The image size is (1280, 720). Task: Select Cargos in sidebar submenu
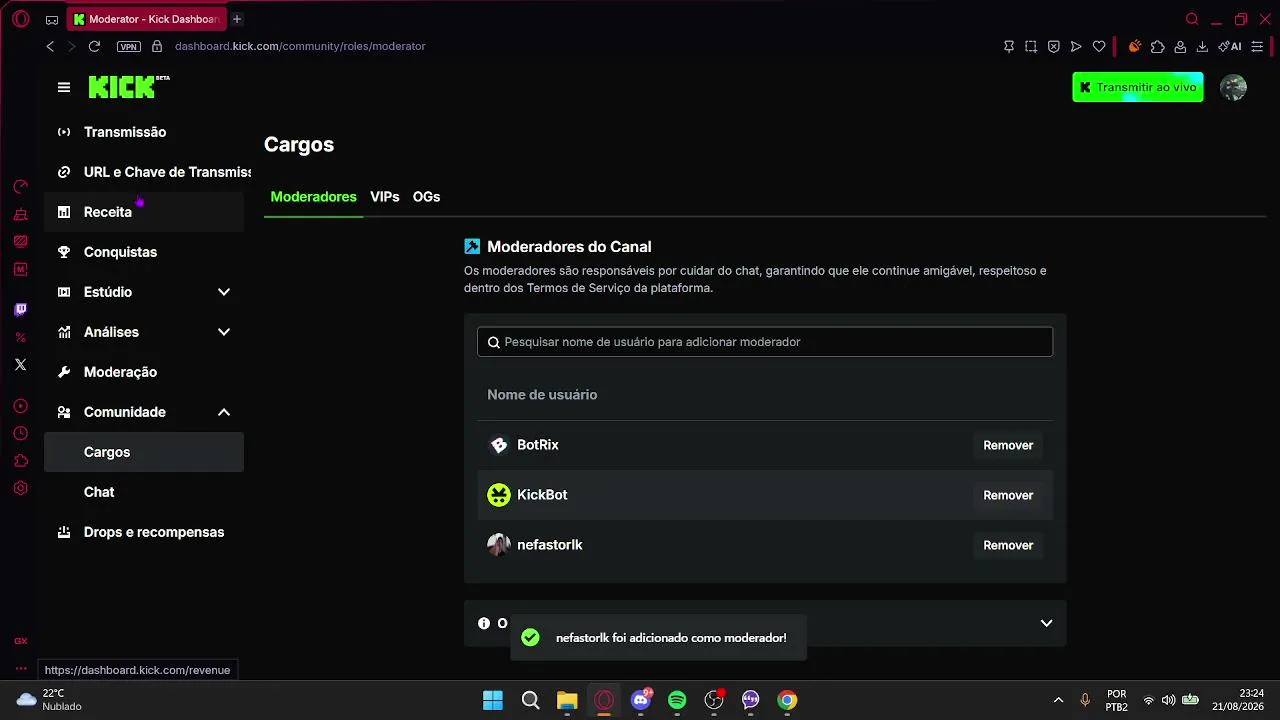144,452
